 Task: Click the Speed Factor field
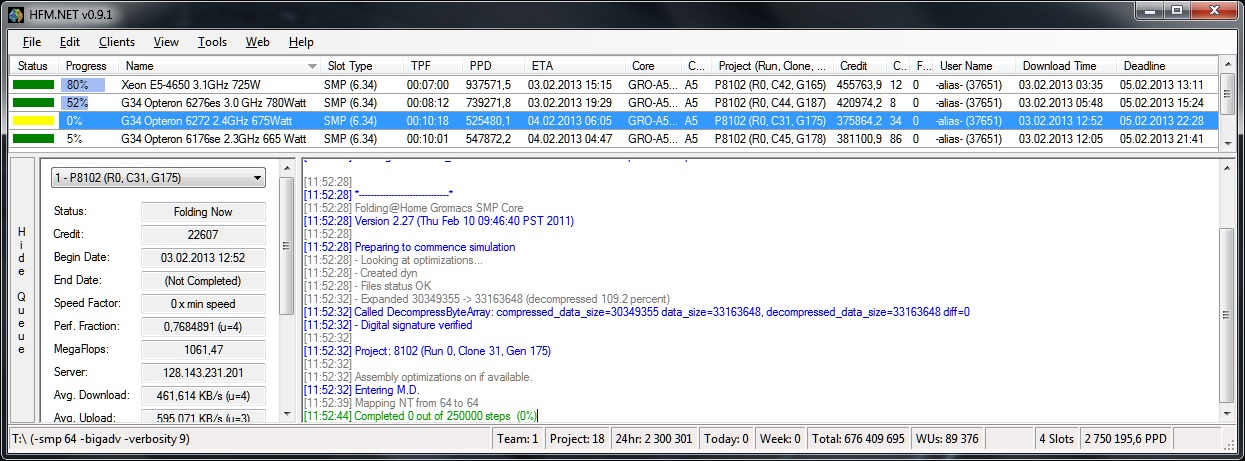point(204,304)
